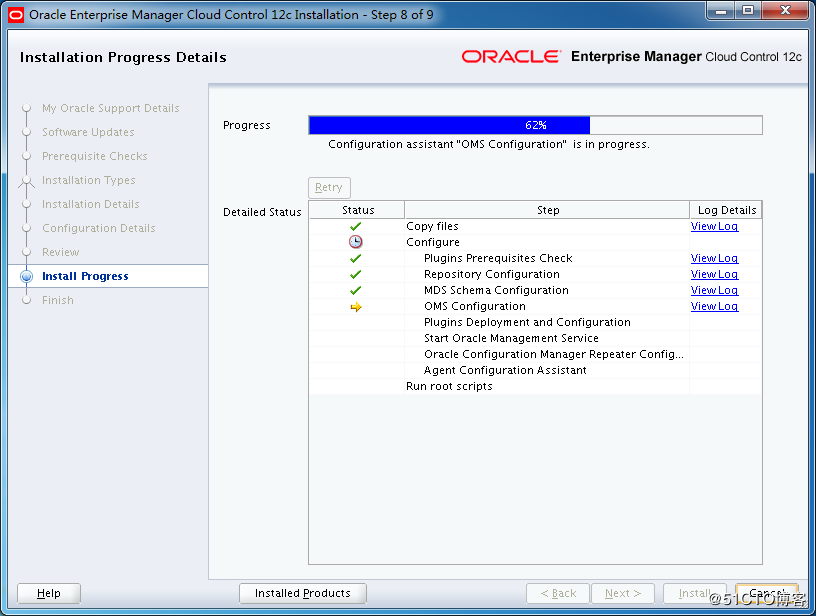Click the checkmark beside Repository Configuration
The height and width of the screenshot is (616, 816).
tap(355, 274)
